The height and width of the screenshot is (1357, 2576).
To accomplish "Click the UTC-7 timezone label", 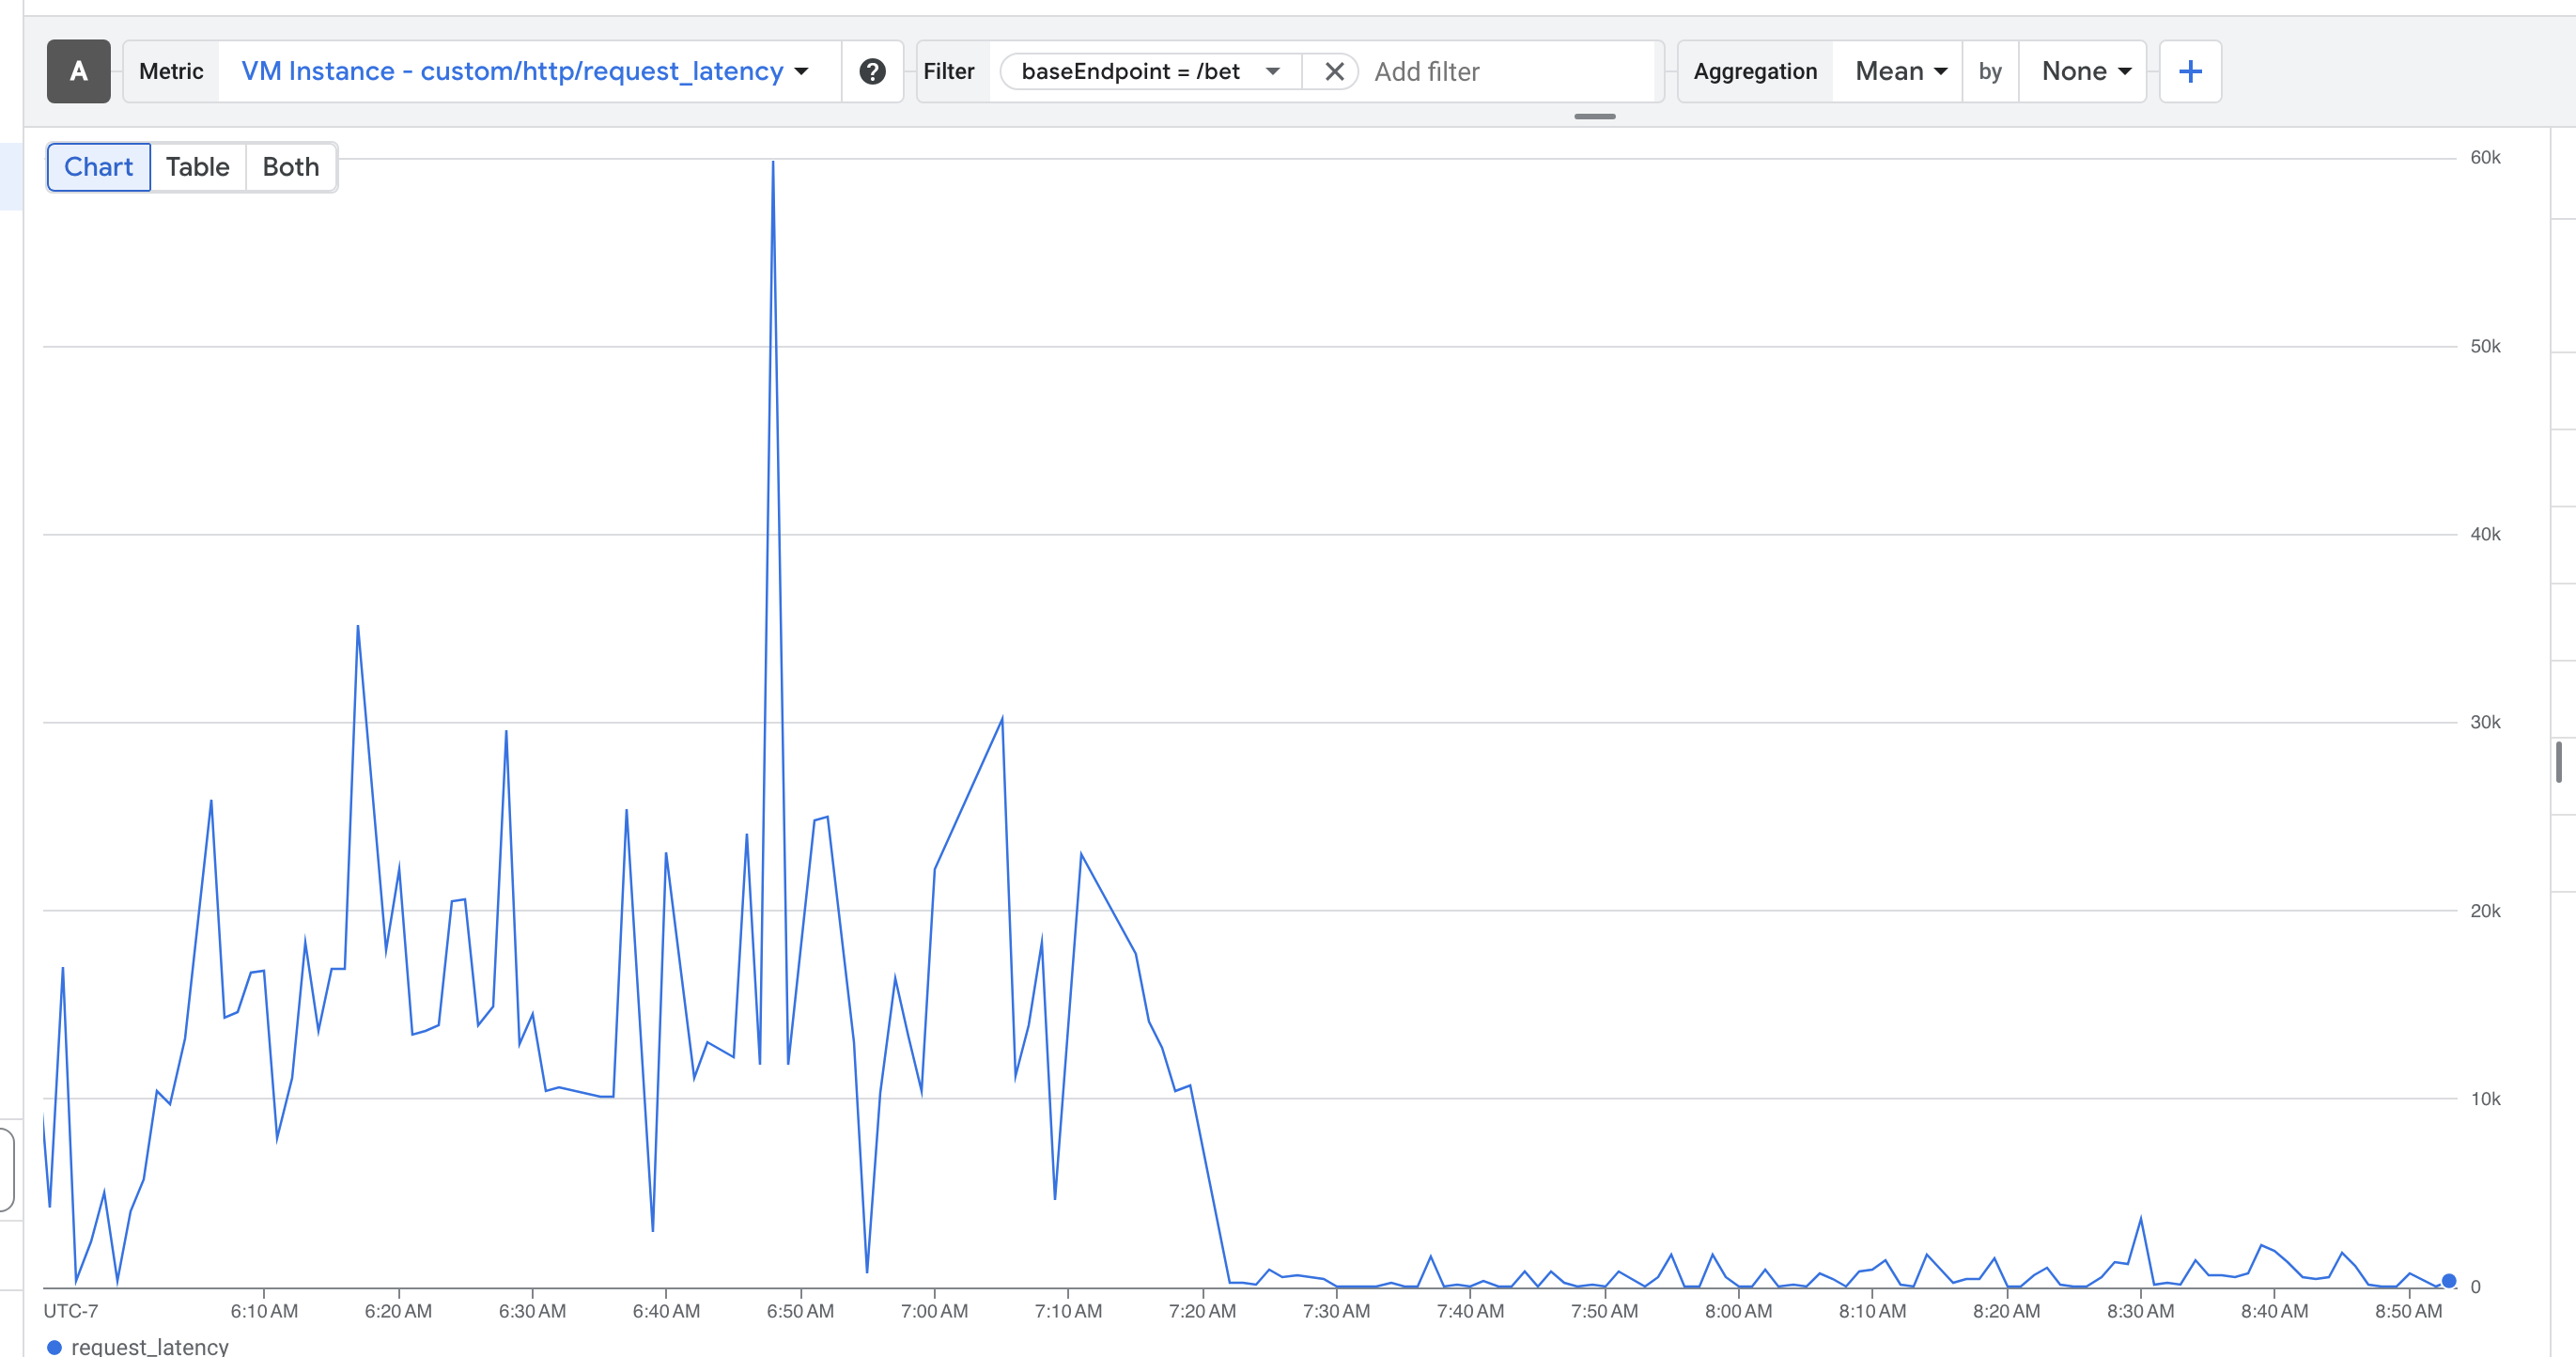I will [x=71, y=1311].
